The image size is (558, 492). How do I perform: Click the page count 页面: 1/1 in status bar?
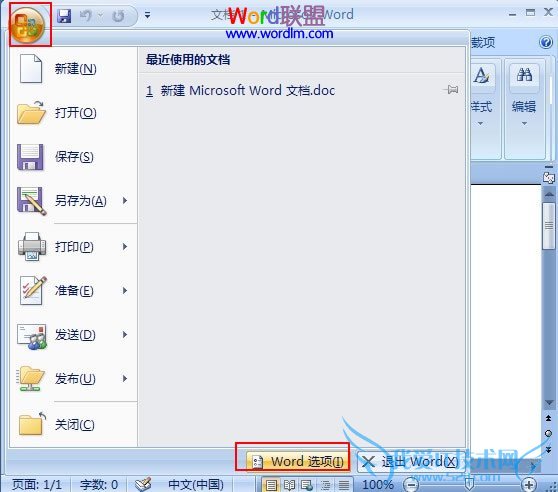click(36, 484)
